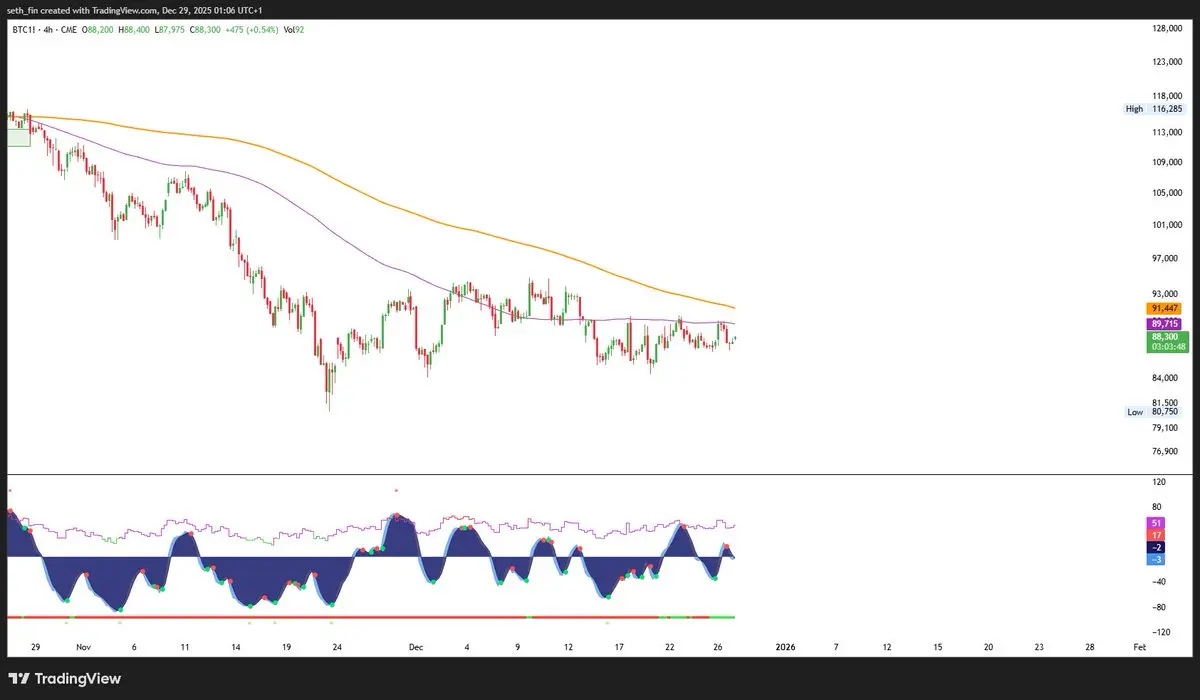Click the 105,000 price axis label
Screen dimensions: 1200x700
coord(1167,193)
